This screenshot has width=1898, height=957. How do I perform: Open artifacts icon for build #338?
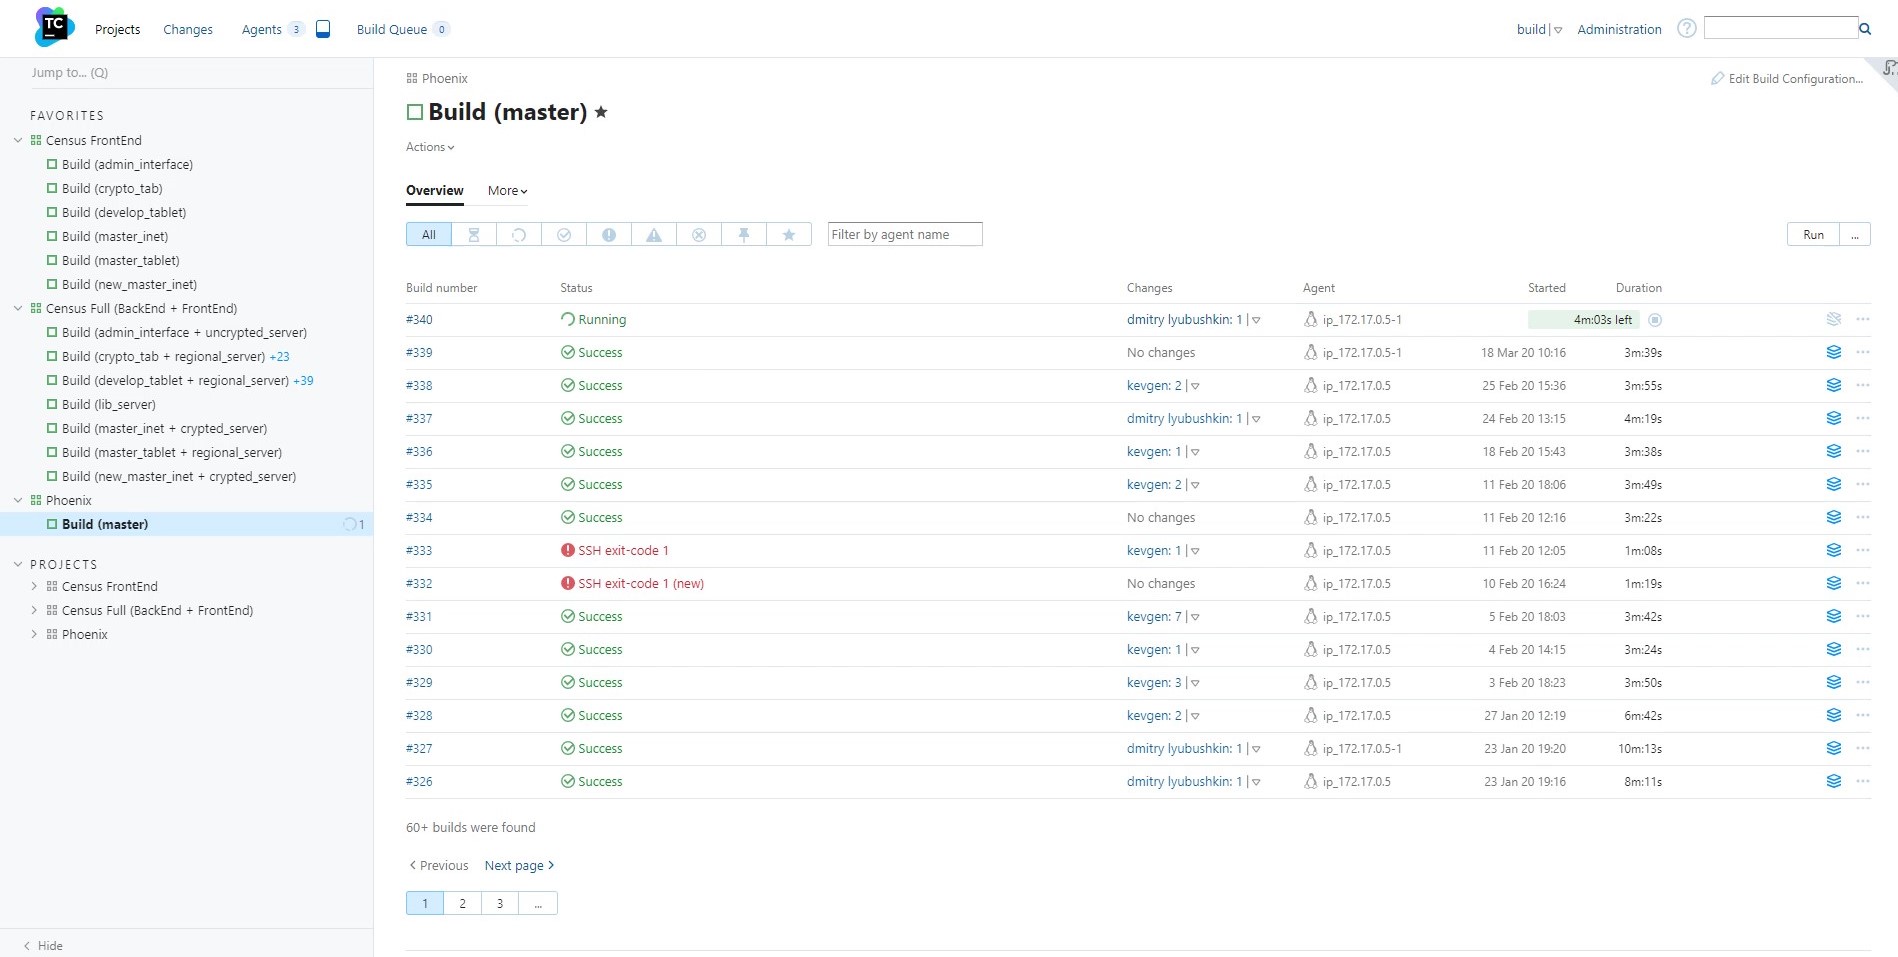click(x=1834, y=385)
